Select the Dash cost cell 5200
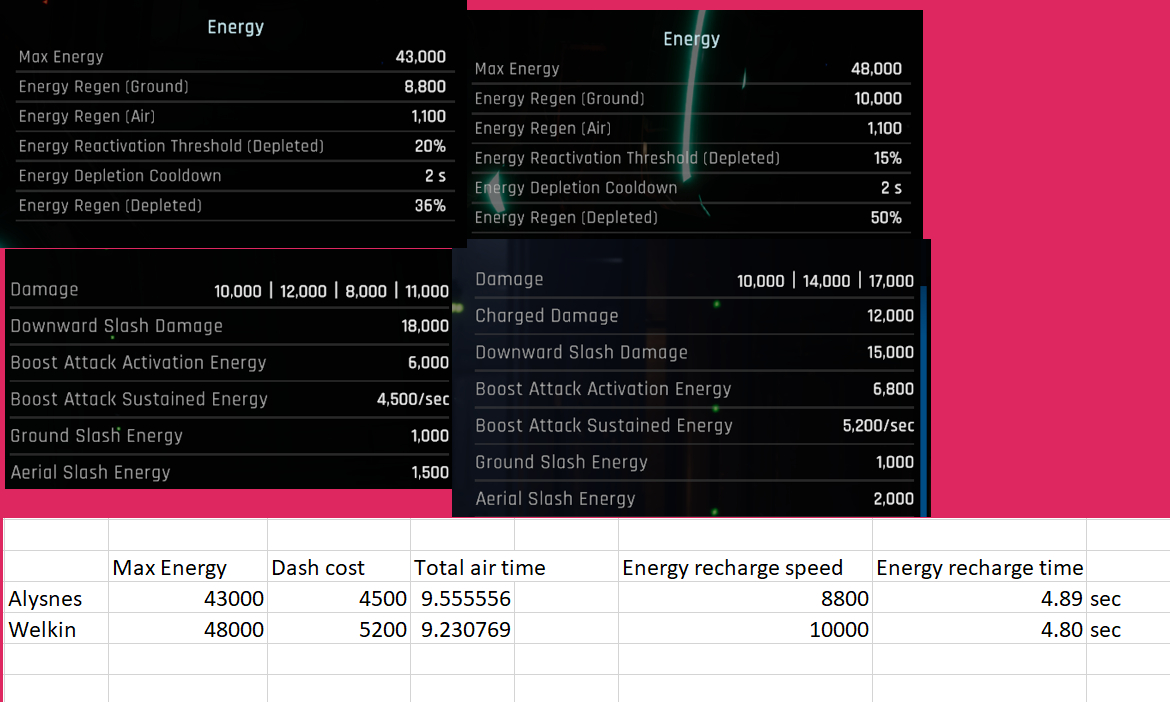The width and height of the screenshot is (1170, 702). (x=339, y=629)
